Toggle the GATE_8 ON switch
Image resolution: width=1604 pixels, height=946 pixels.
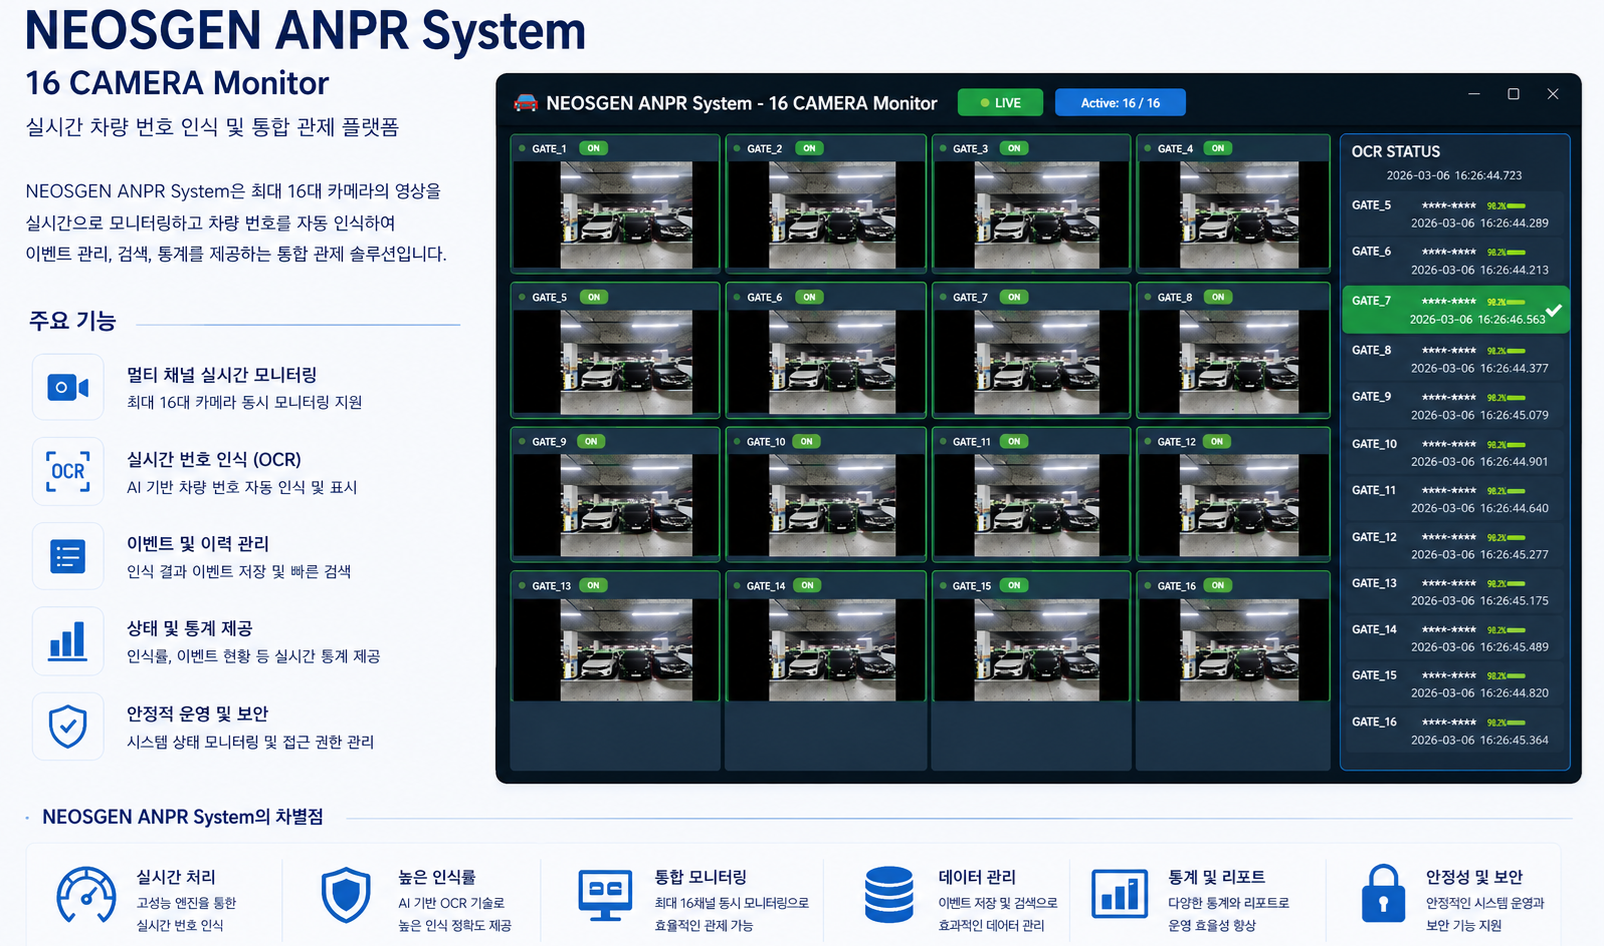[1218, 297]
